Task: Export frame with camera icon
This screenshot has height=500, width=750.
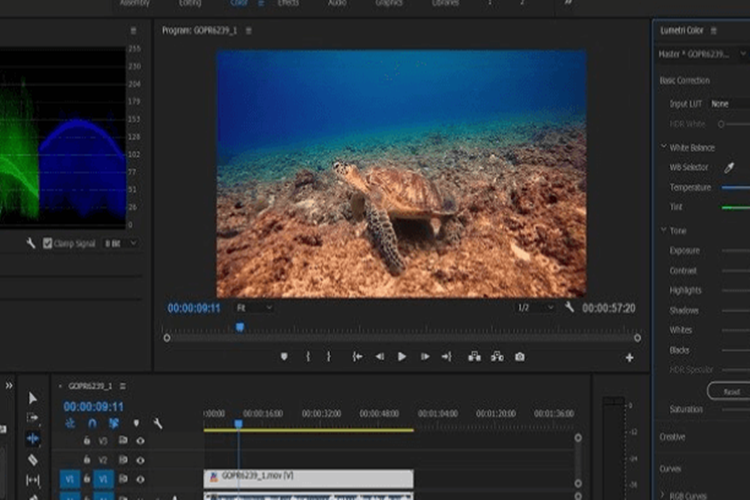Action: pos(519,357)
